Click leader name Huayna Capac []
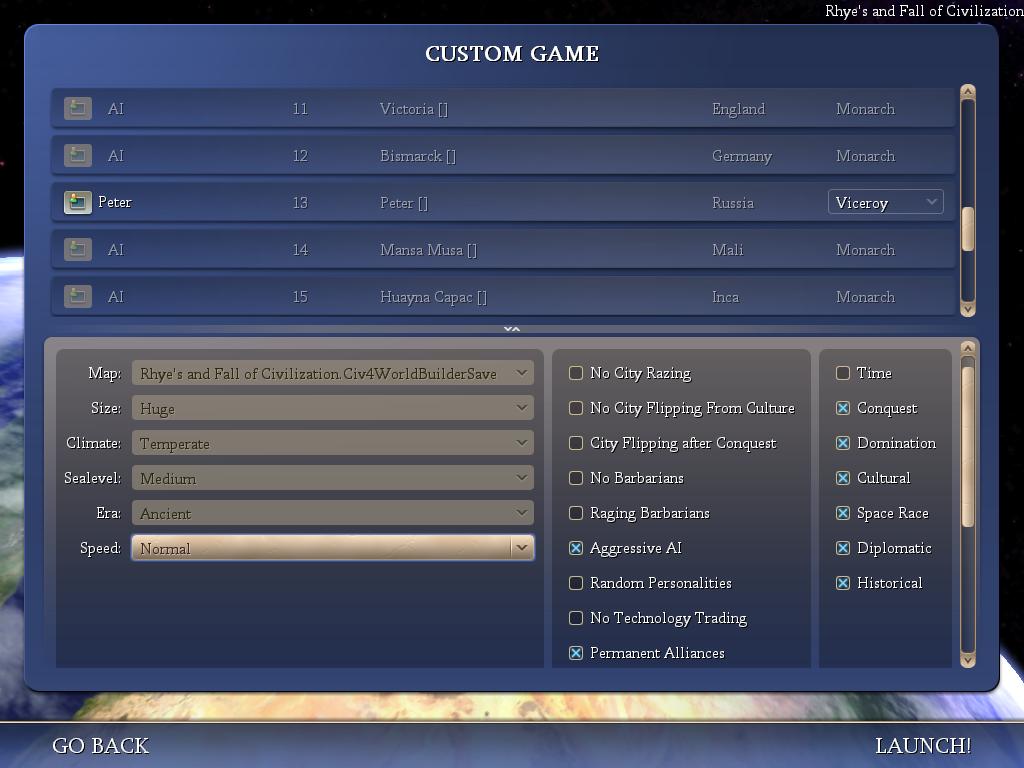Screen dimensions: 1024x768 point(434,297)
